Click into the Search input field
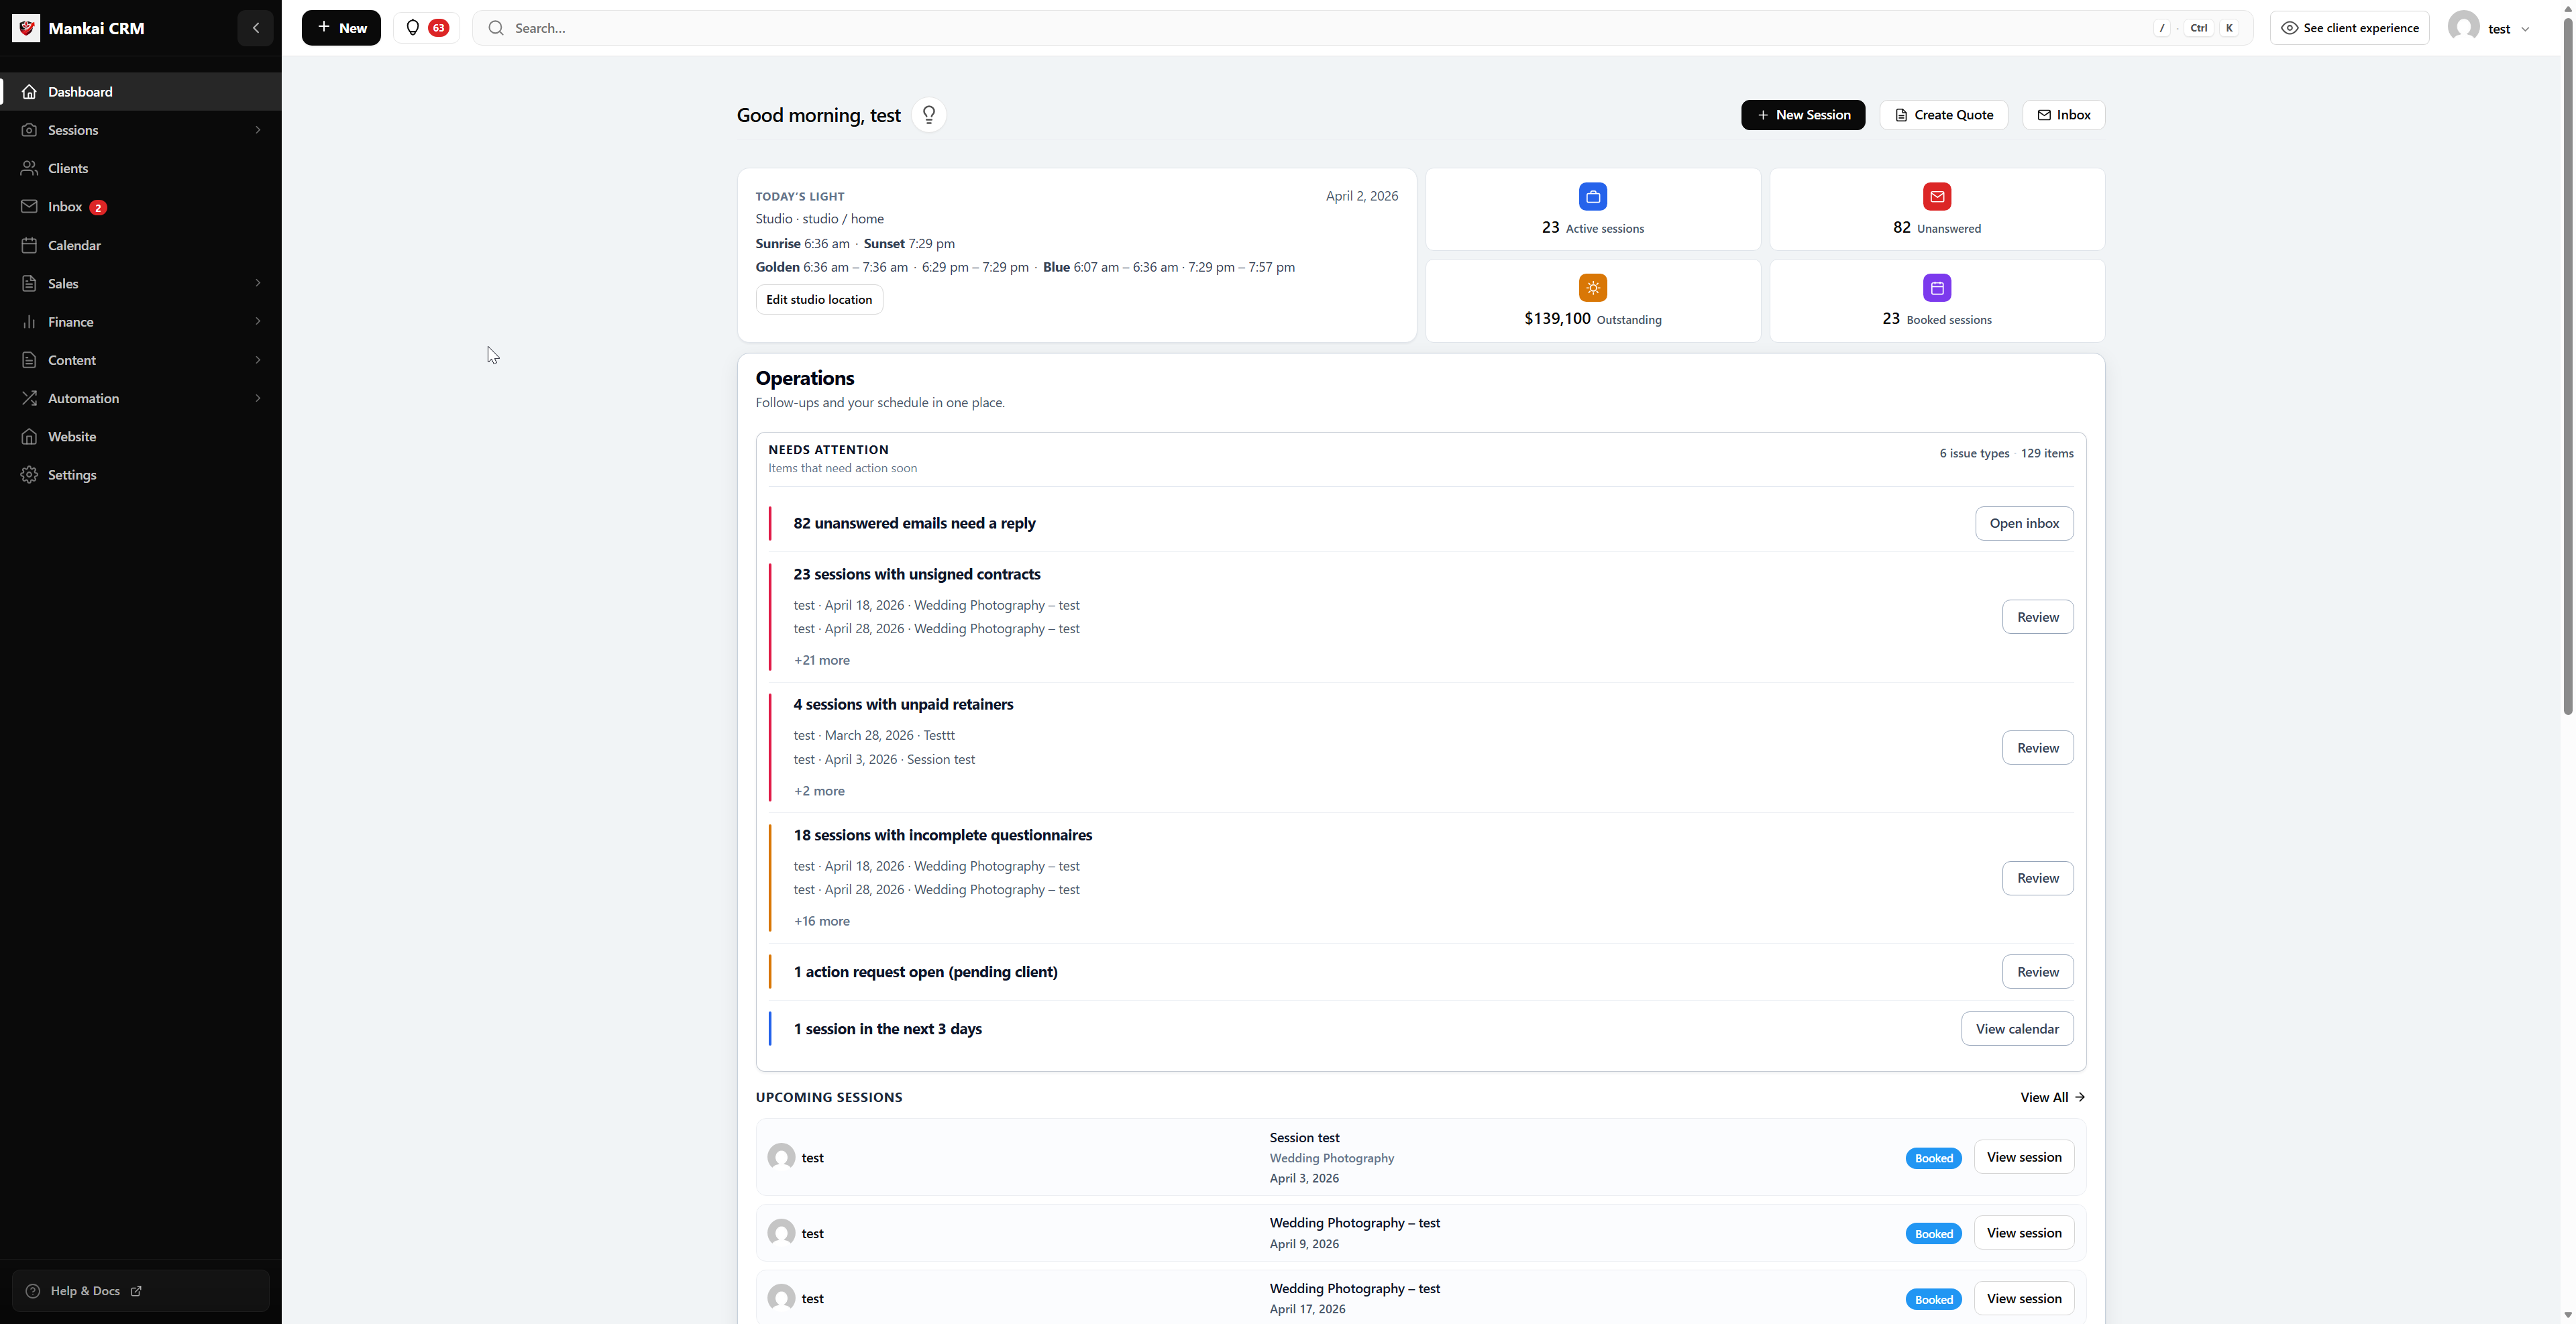This screenshot has width=2576, height=1324. tap(1300, 28)
